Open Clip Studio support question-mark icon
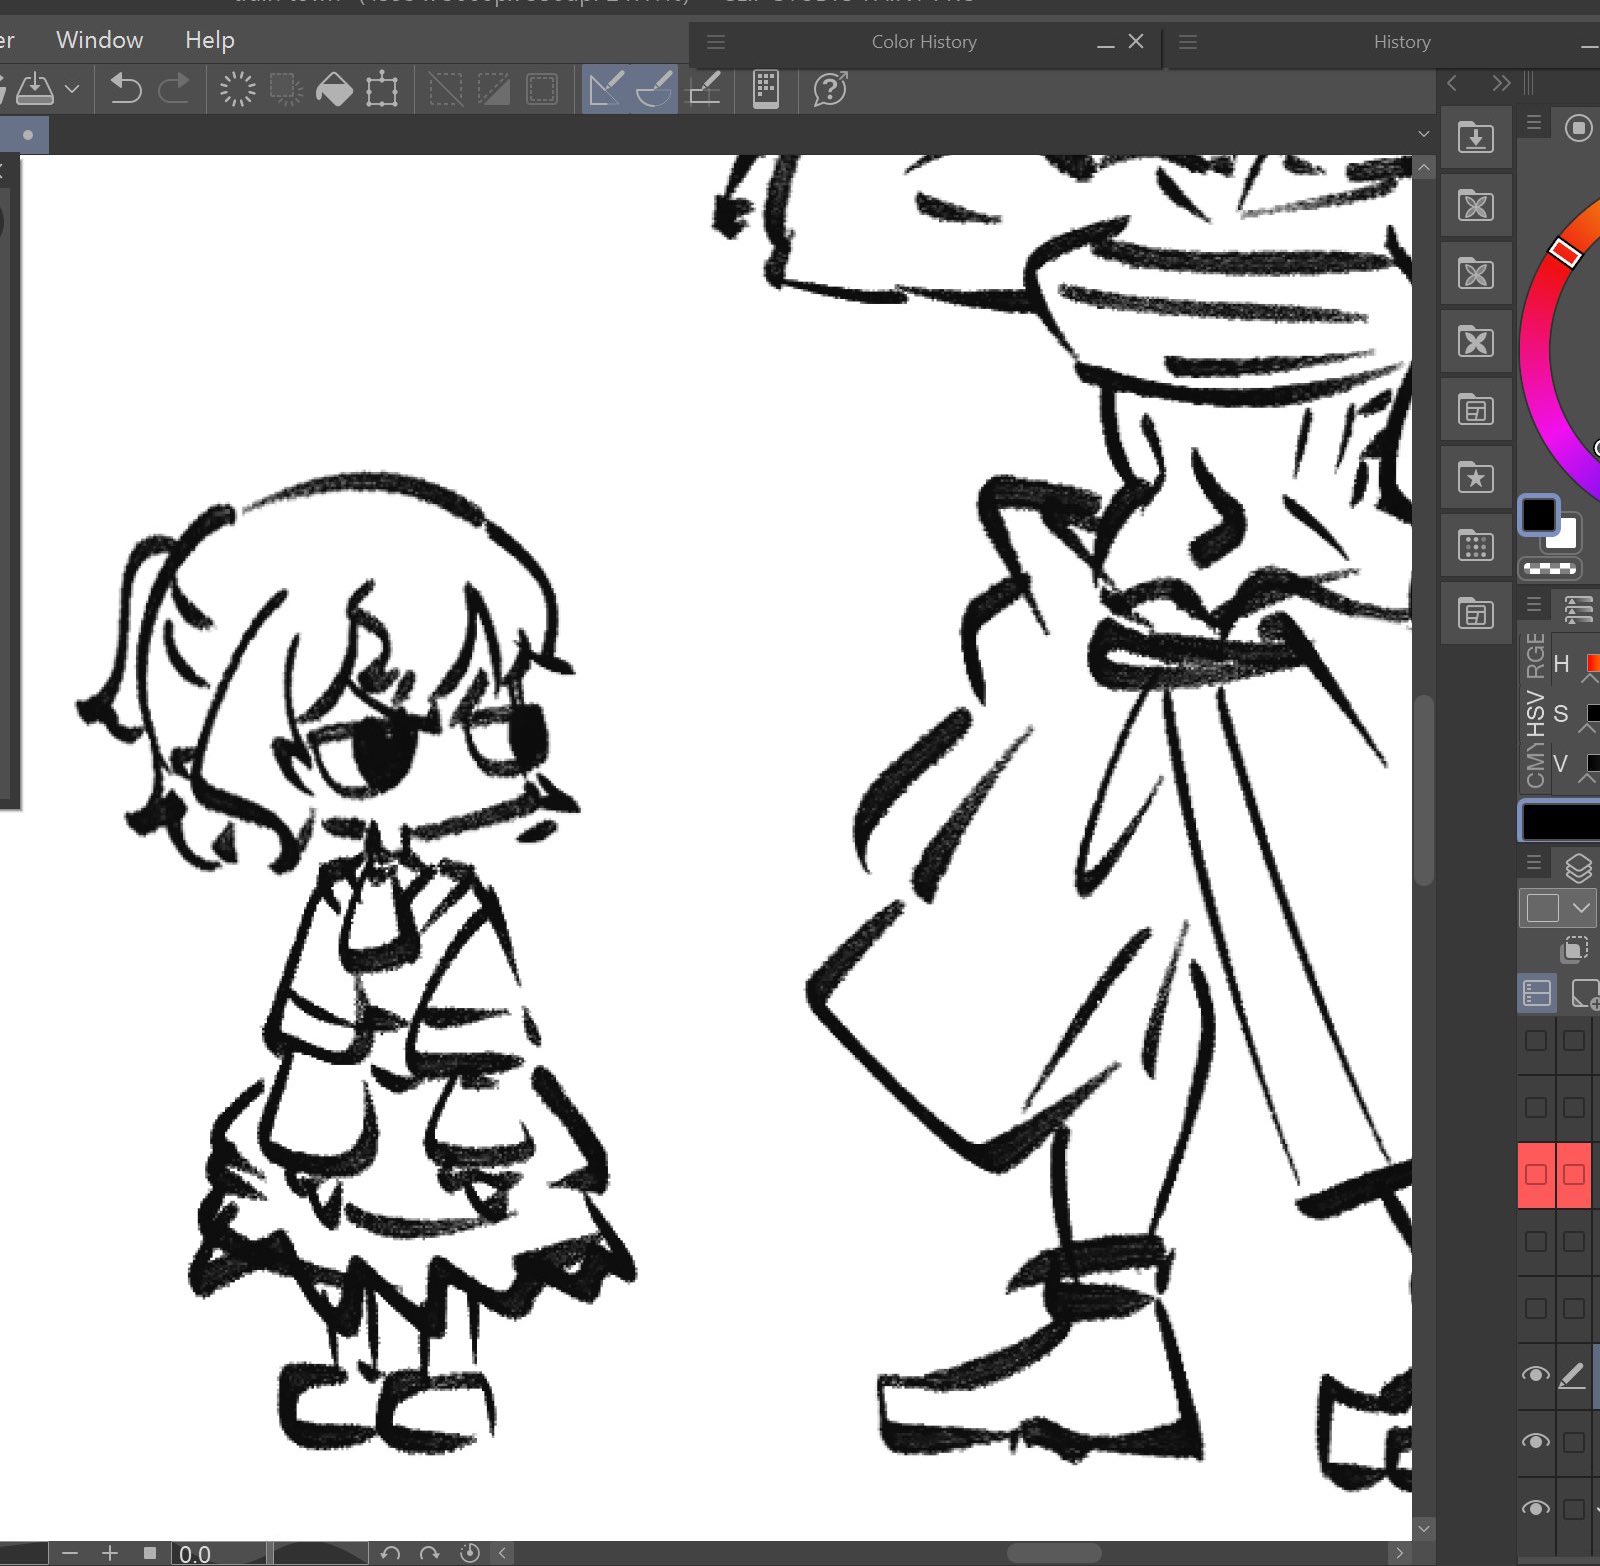This screenshot has height=1566, width=1600. click(x=830, y=89)
